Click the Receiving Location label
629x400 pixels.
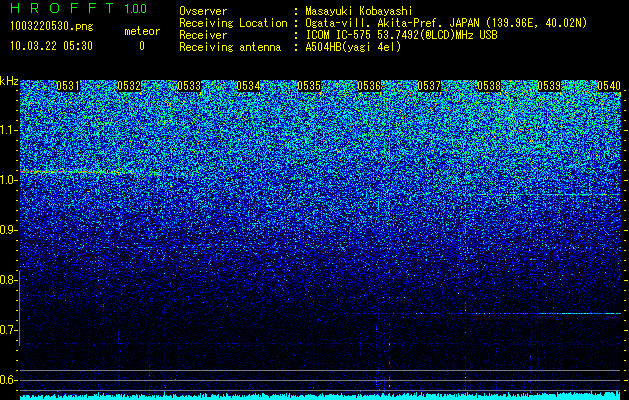point(233,23)
